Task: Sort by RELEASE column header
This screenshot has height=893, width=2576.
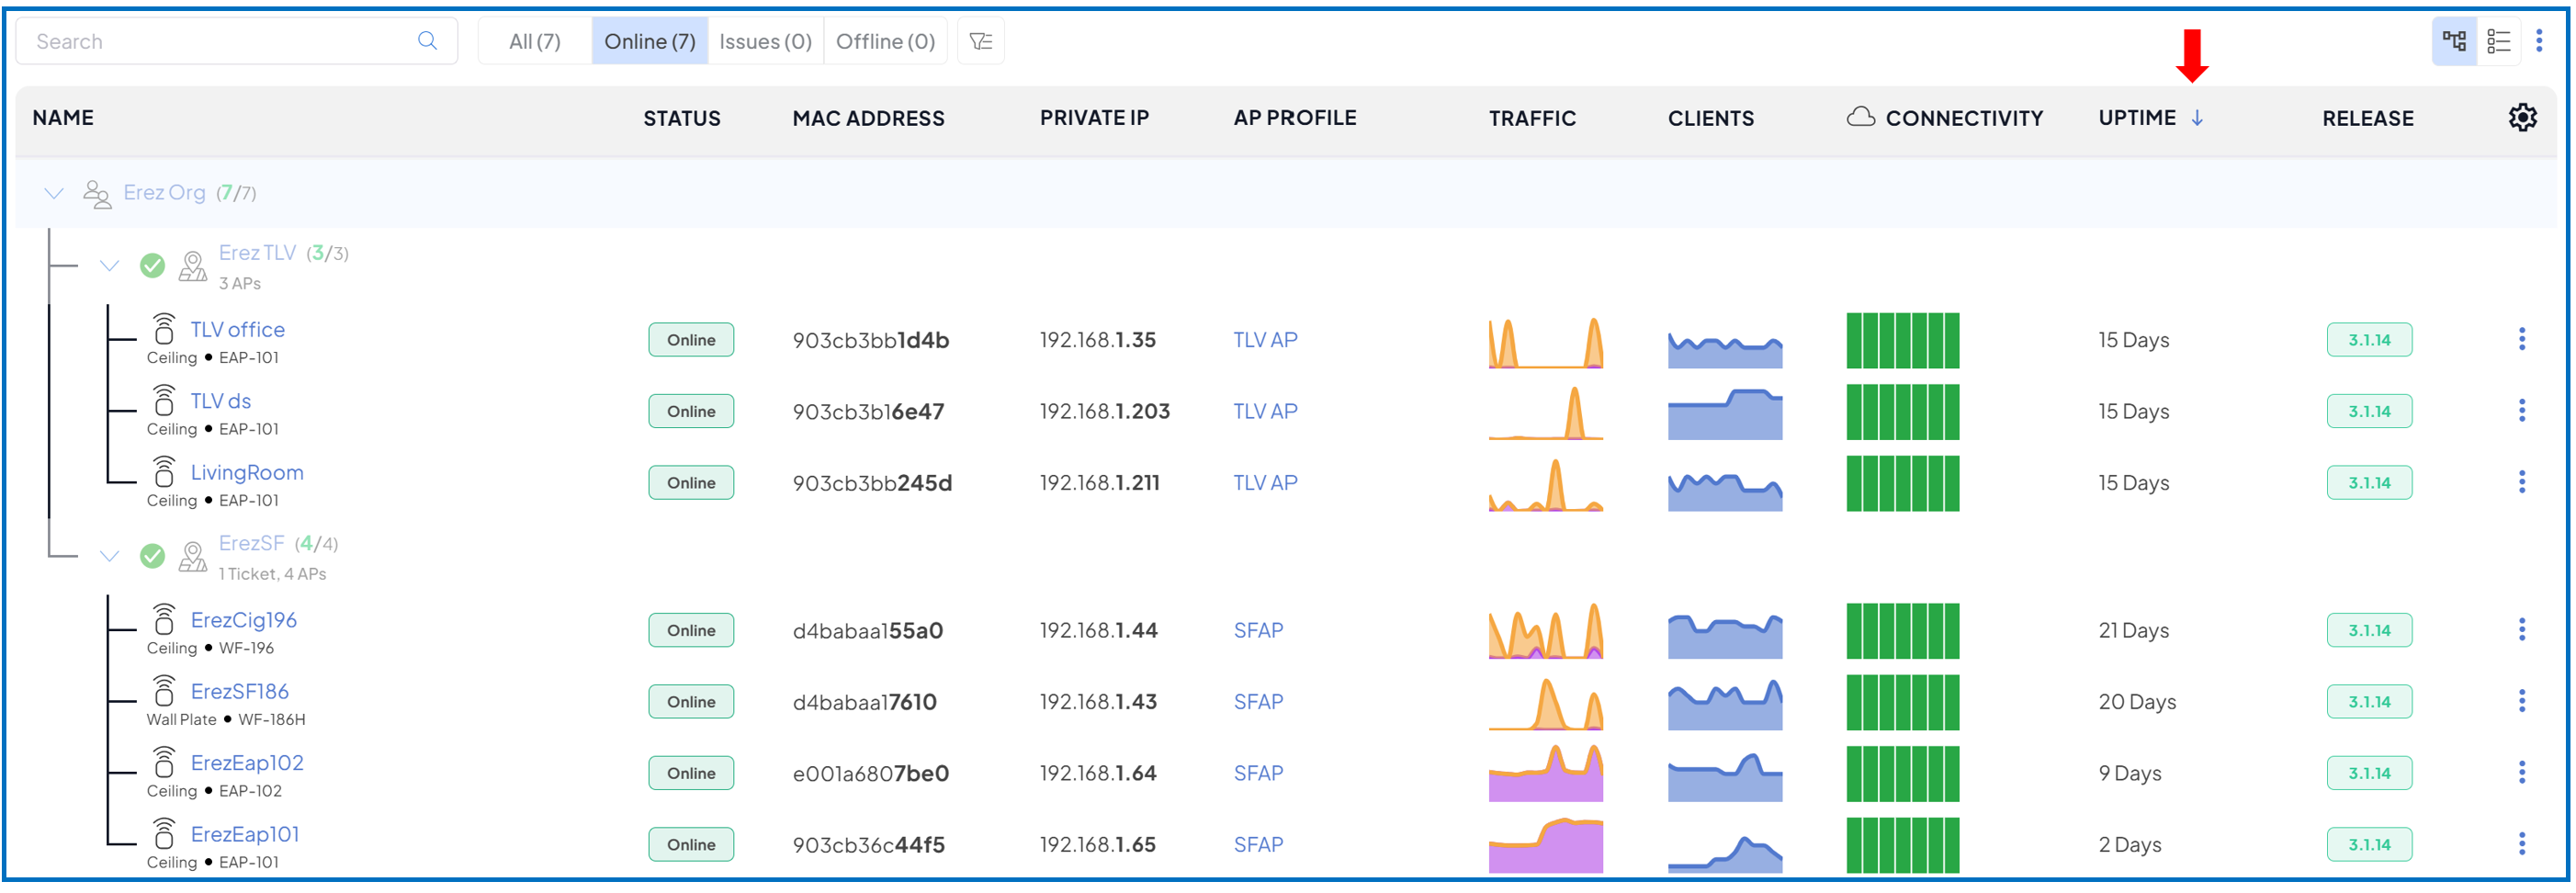Action: [2367, 118]
